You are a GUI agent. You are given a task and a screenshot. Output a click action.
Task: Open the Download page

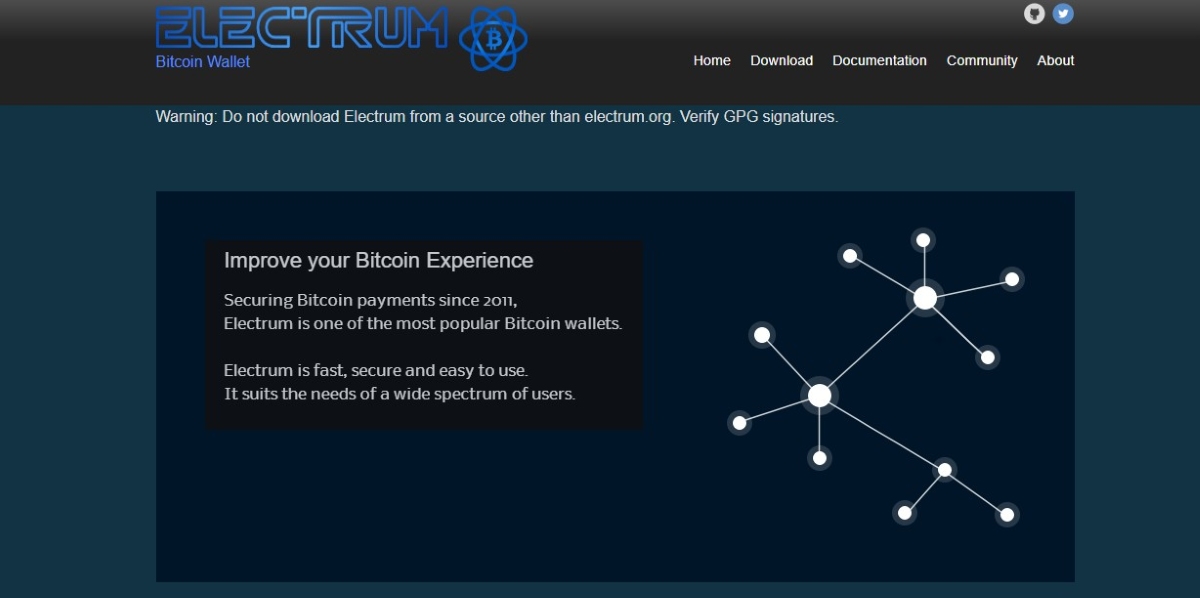coord(782,60)
